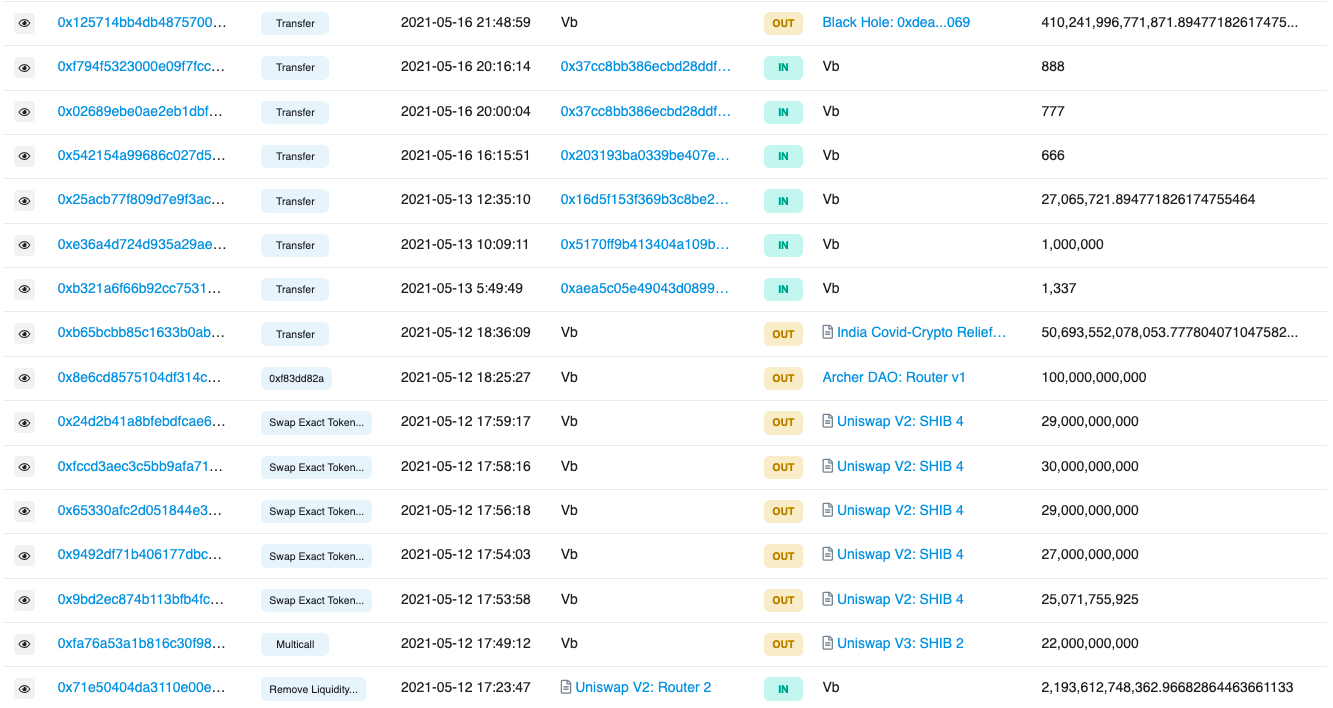Open India Covid-Crypto Relief address link
This screenshot has height=708, width=1333.
[921, 333]
